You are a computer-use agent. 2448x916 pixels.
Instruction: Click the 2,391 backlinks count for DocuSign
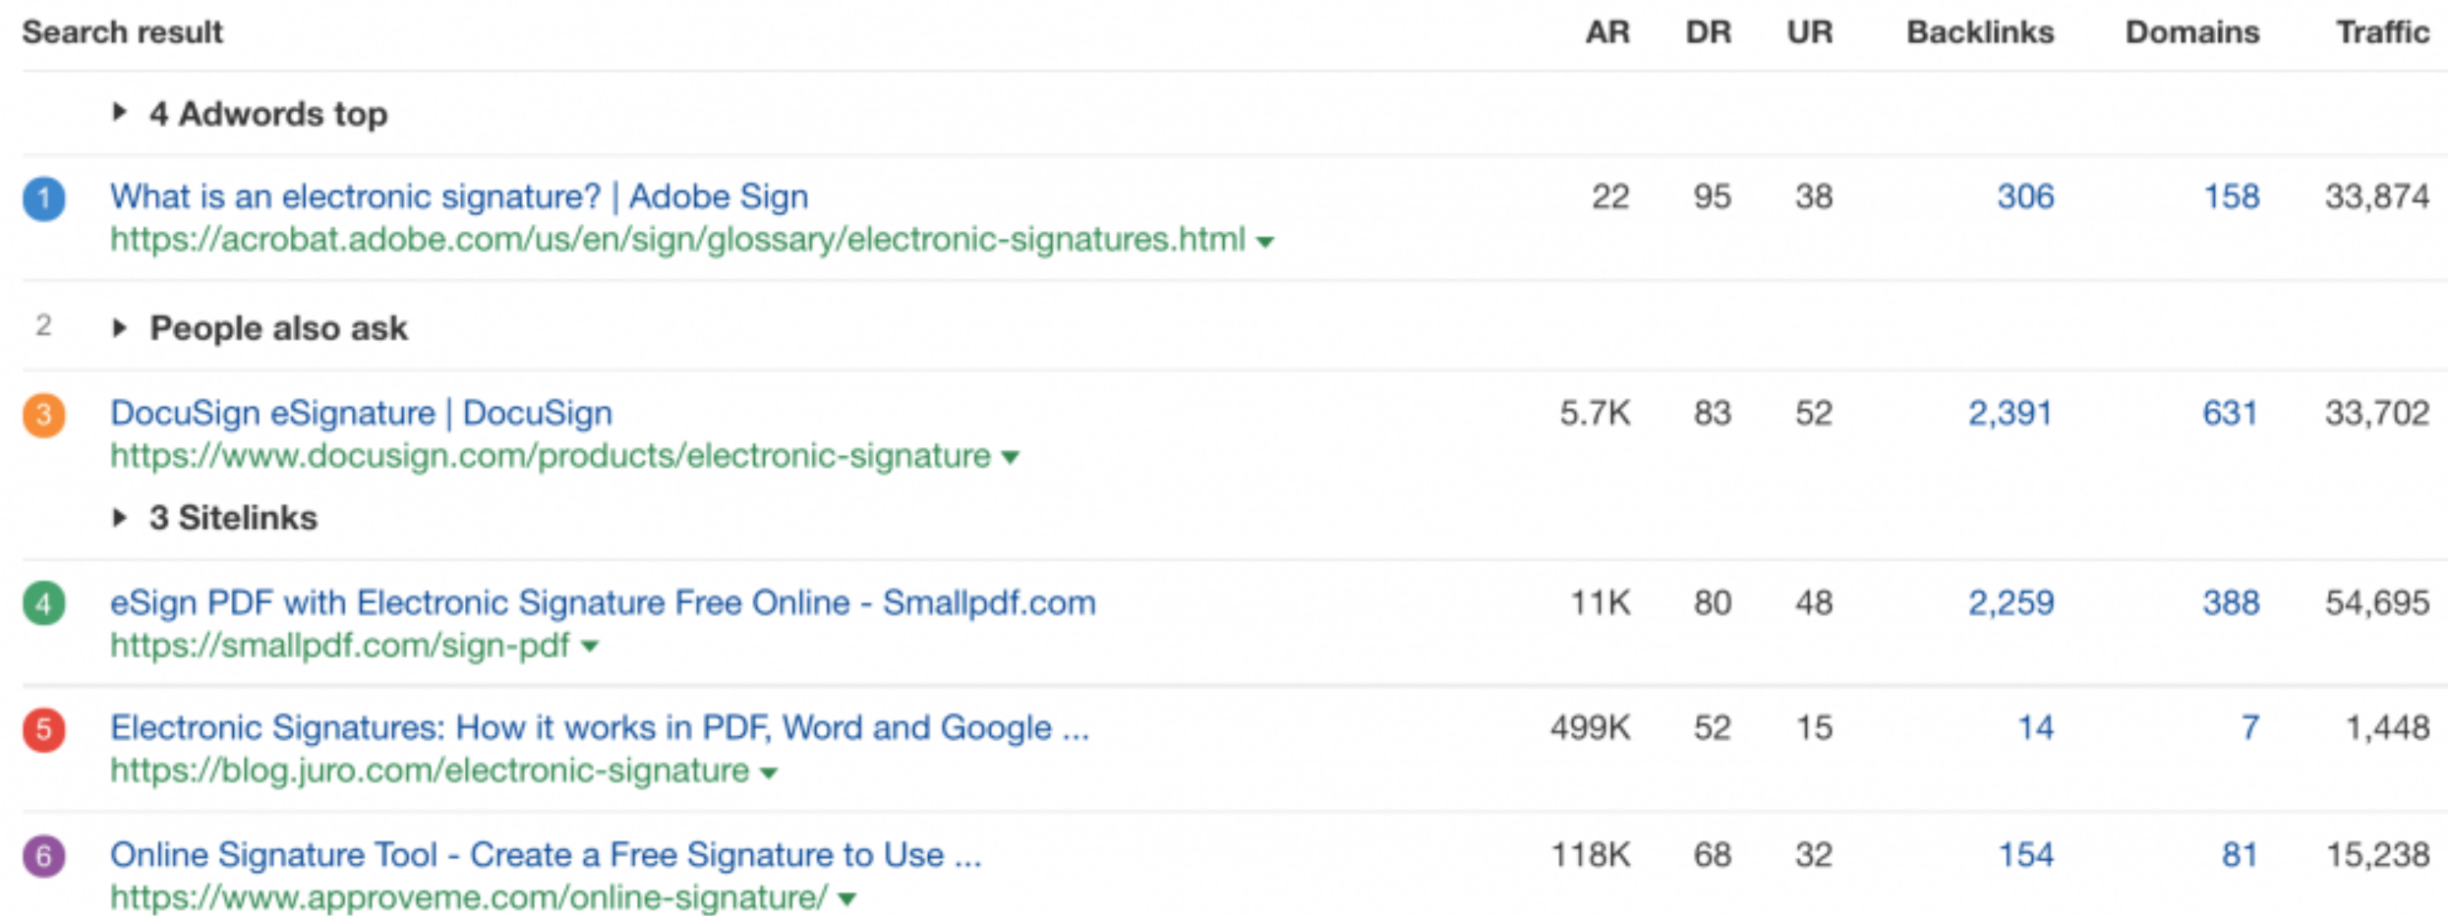click(2009, 412)
